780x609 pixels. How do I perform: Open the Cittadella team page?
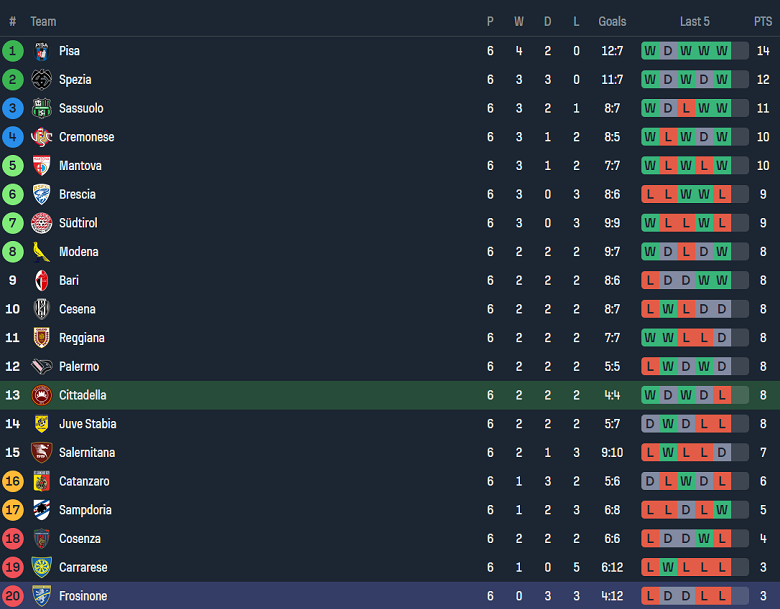click(82, 395)
